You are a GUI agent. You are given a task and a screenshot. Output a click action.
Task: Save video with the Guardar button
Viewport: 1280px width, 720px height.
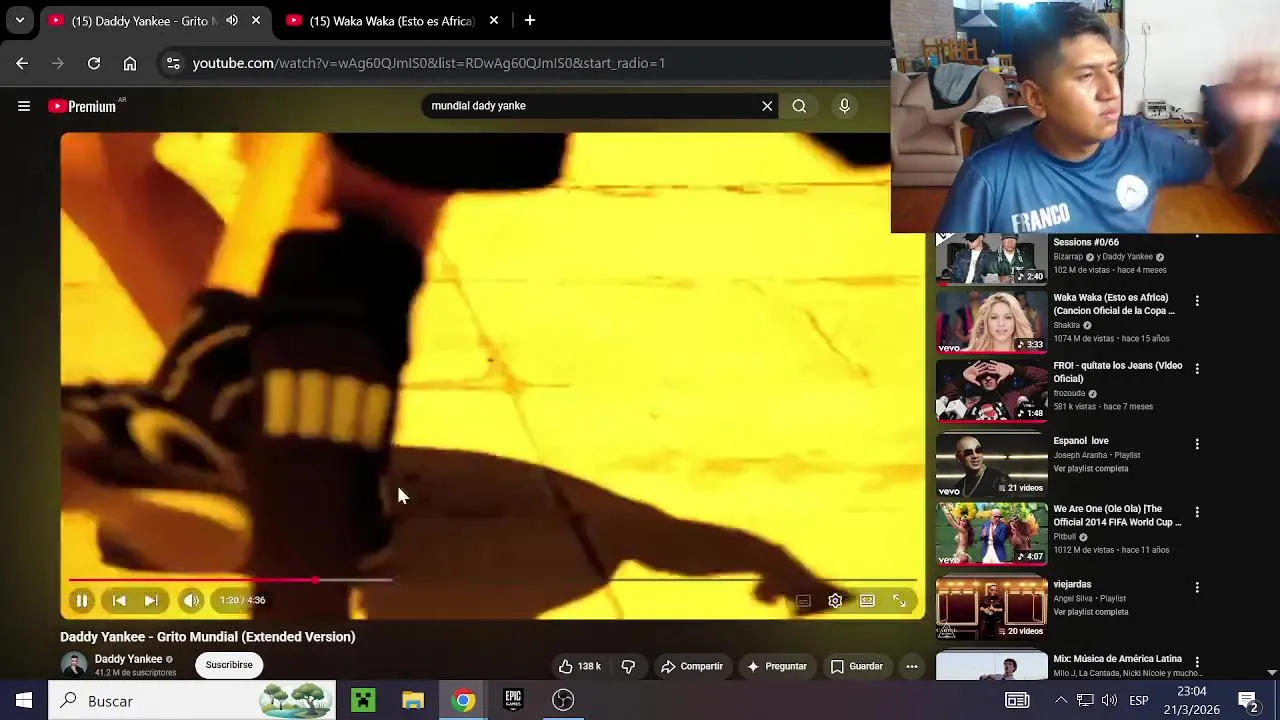pyautogui.click(x=857, y=666)
